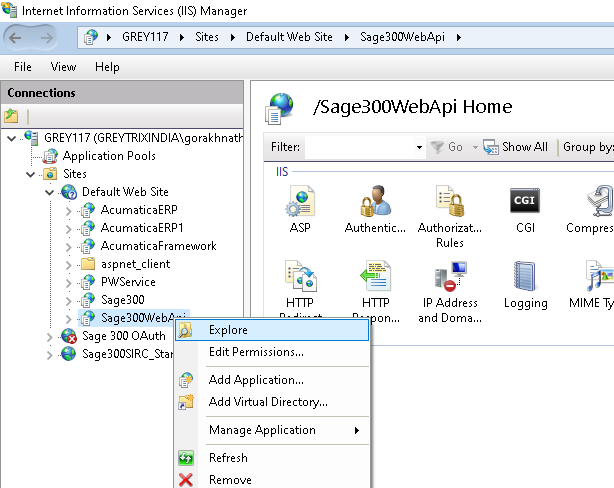This screenshot has width=614, height=488.
Task: Open the File menu
Action: coord(23,67)
